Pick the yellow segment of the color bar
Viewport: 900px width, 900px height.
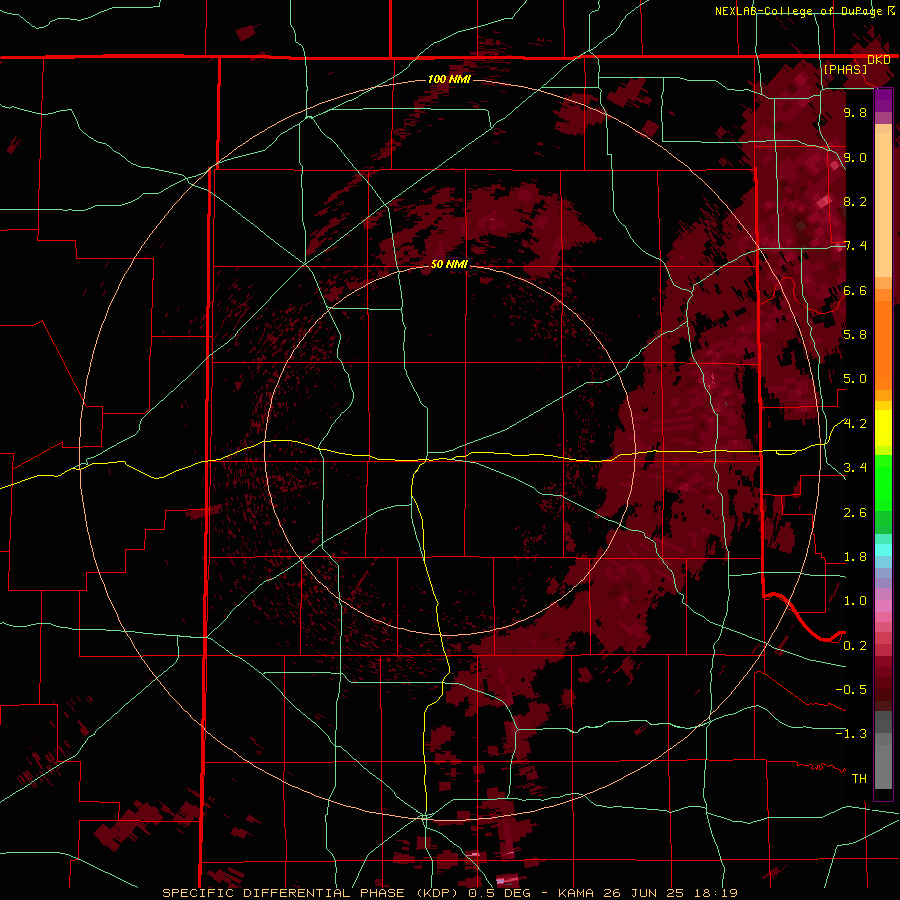883,428
